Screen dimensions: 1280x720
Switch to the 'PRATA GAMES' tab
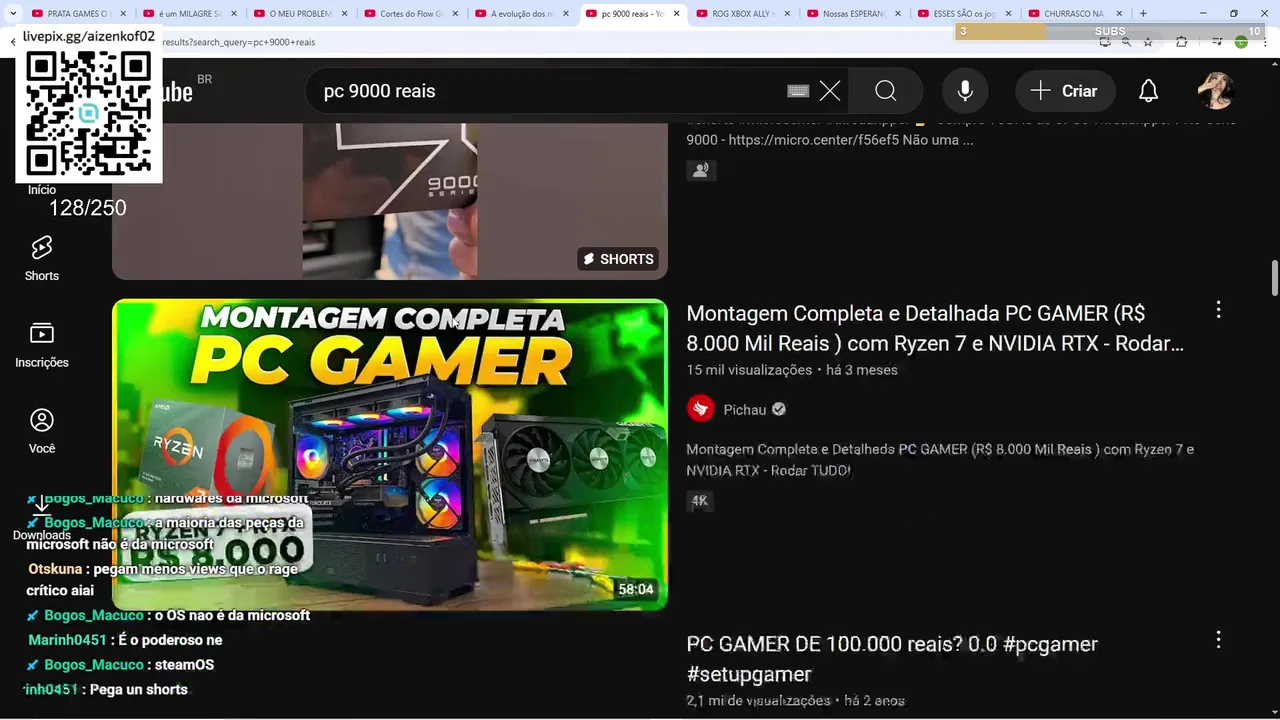pos(78,14)
